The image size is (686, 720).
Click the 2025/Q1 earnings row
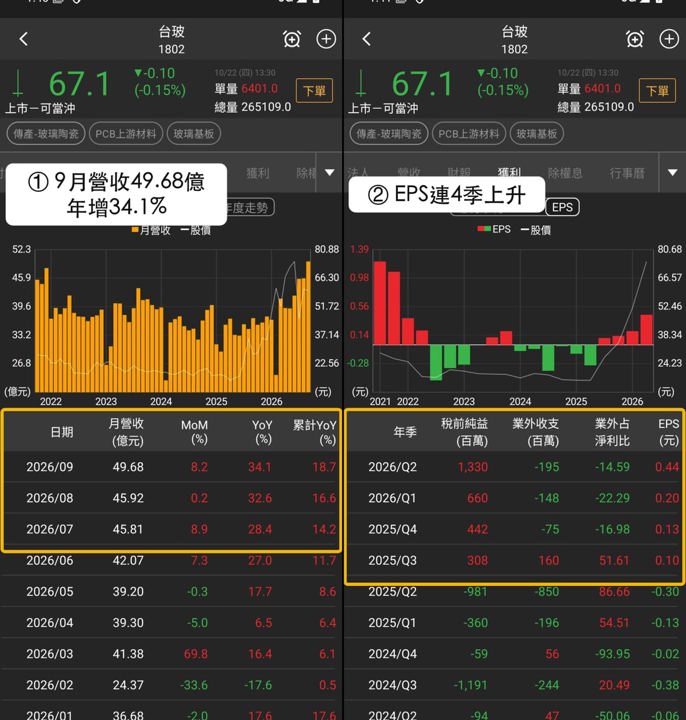[x=515, y=623]
